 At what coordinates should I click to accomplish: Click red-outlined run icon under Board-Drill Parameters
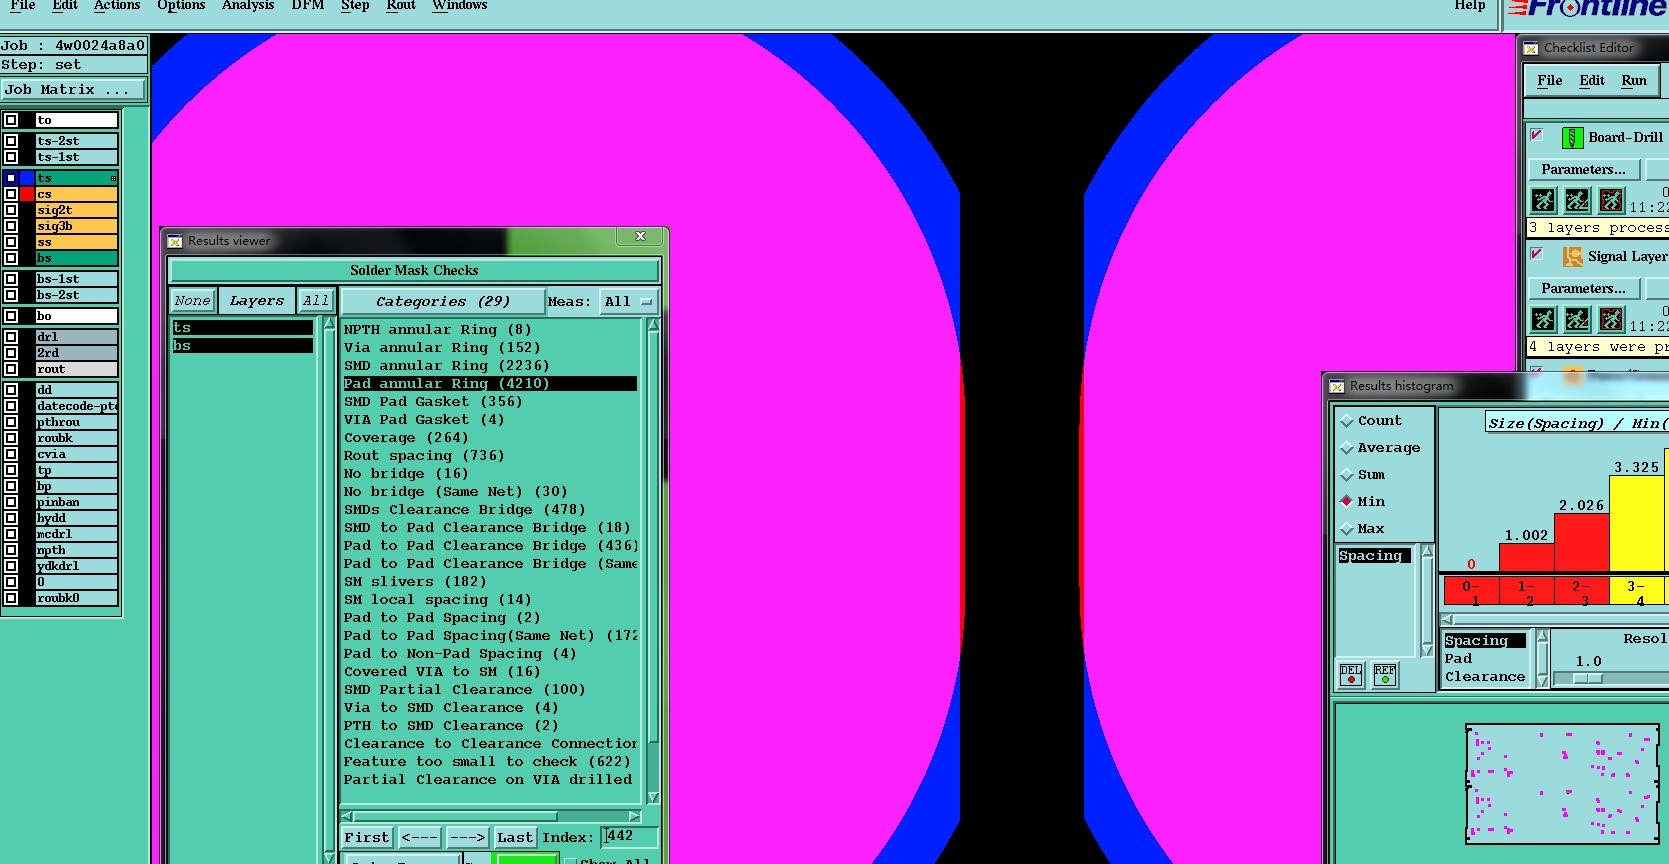[1611, 200]
